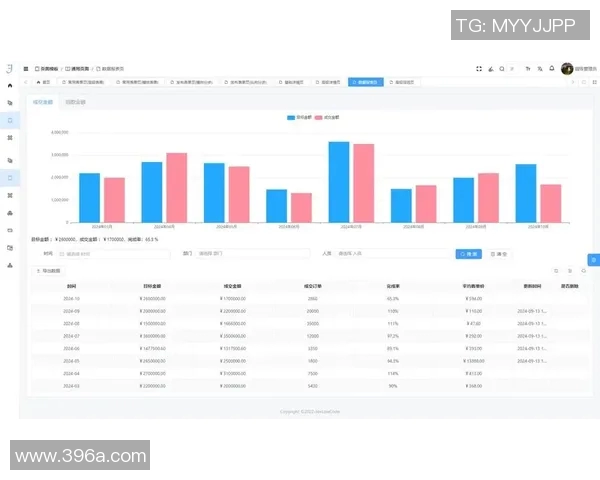Click the 重置 reset button

(497, 254)
